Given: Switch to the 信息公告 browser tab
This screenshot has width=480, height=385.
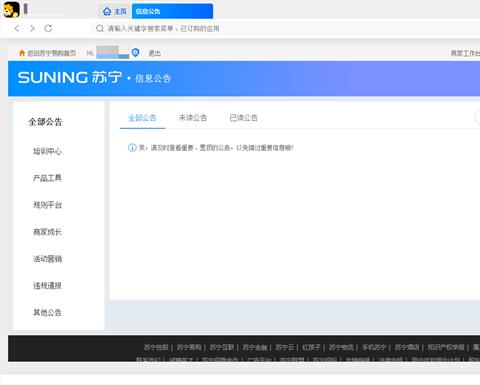Looking at the screenshot, I should point(172,11).
